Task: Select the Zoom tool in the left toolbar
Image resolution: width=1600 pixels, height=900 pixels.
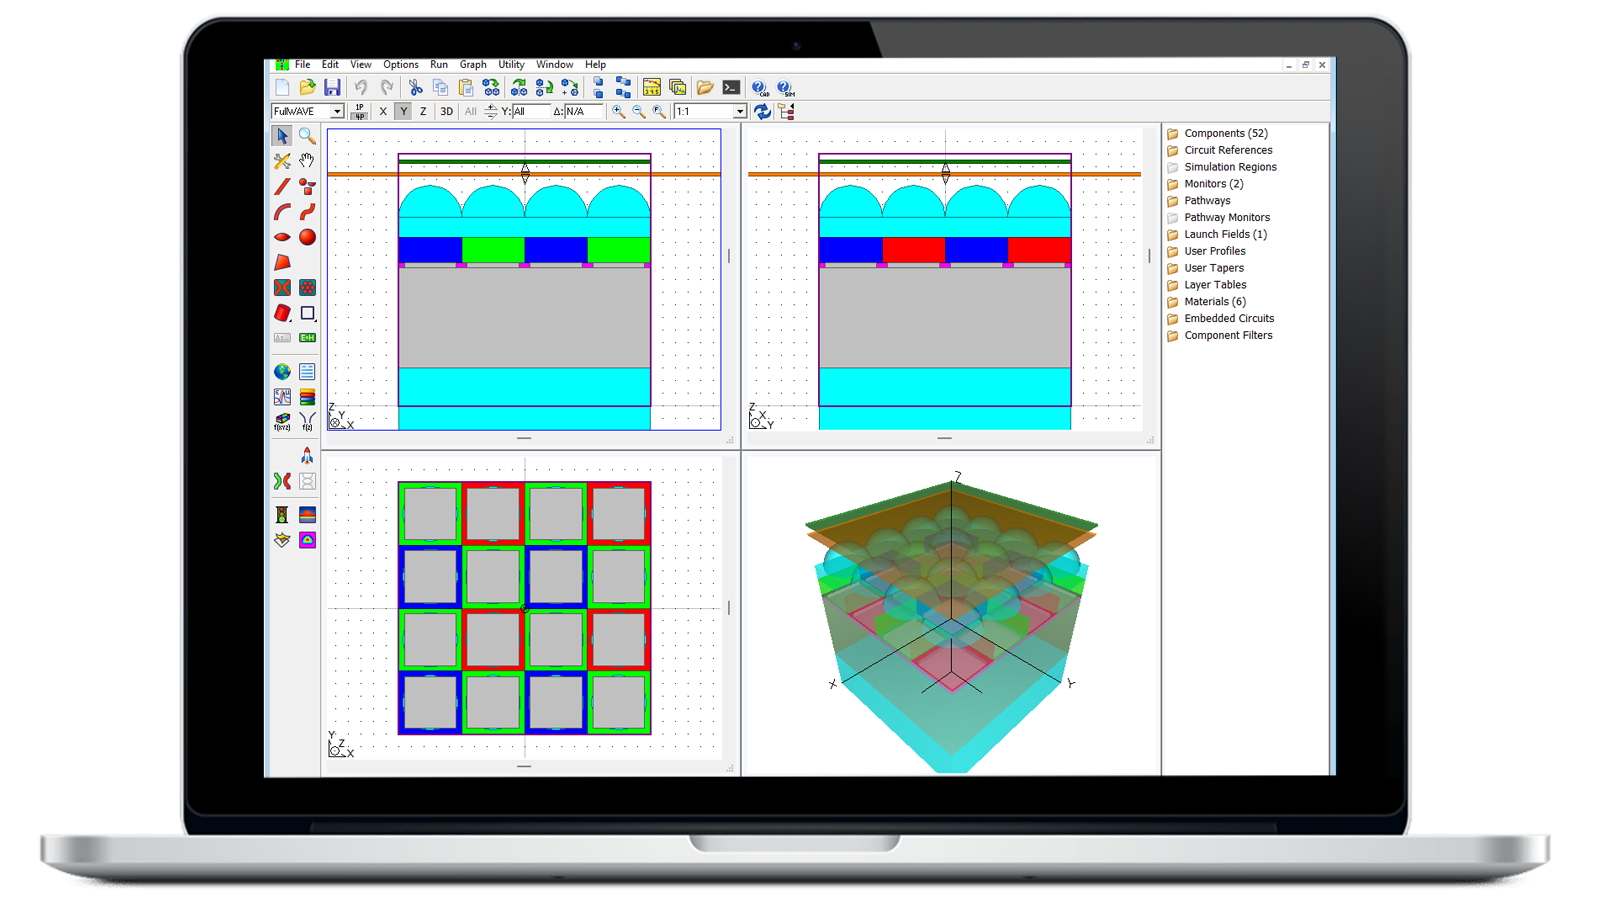Action: [308, 135]
